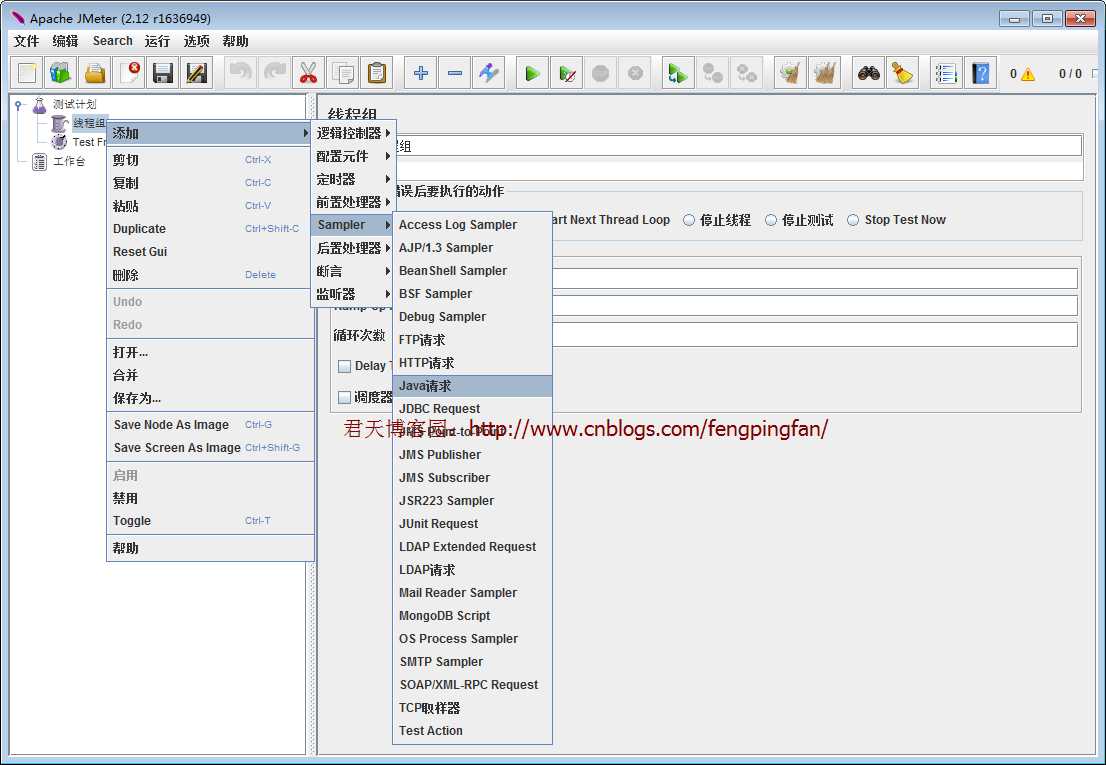Click the grey Stop test icon
Viewport: 1106px width, 765px height.
tap(600, 73)
